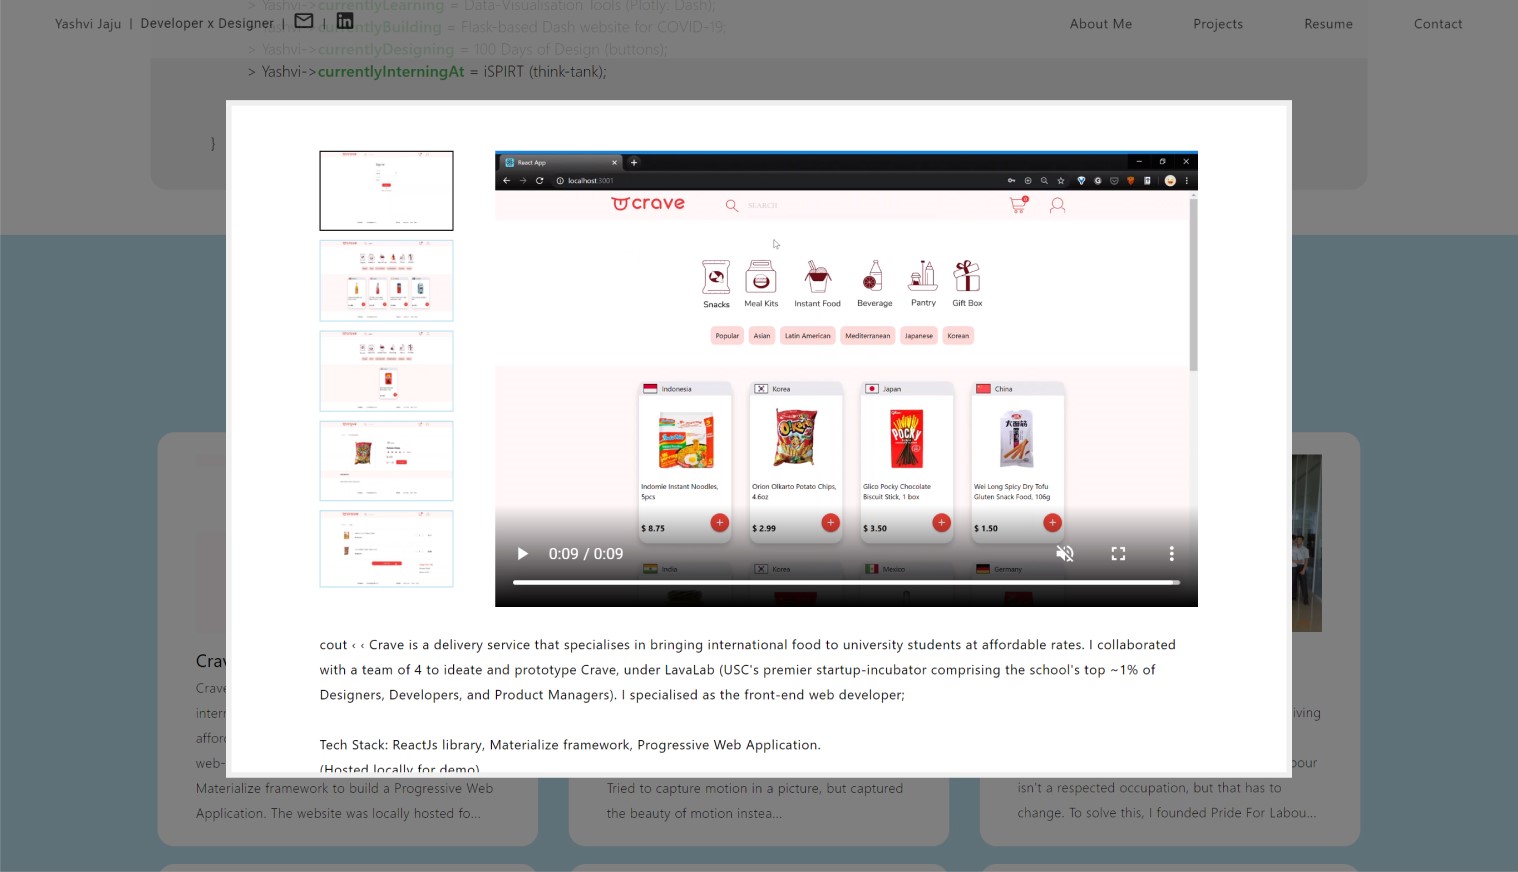Click the '$ 3.50' price on the Pocky card

(875, 528)
